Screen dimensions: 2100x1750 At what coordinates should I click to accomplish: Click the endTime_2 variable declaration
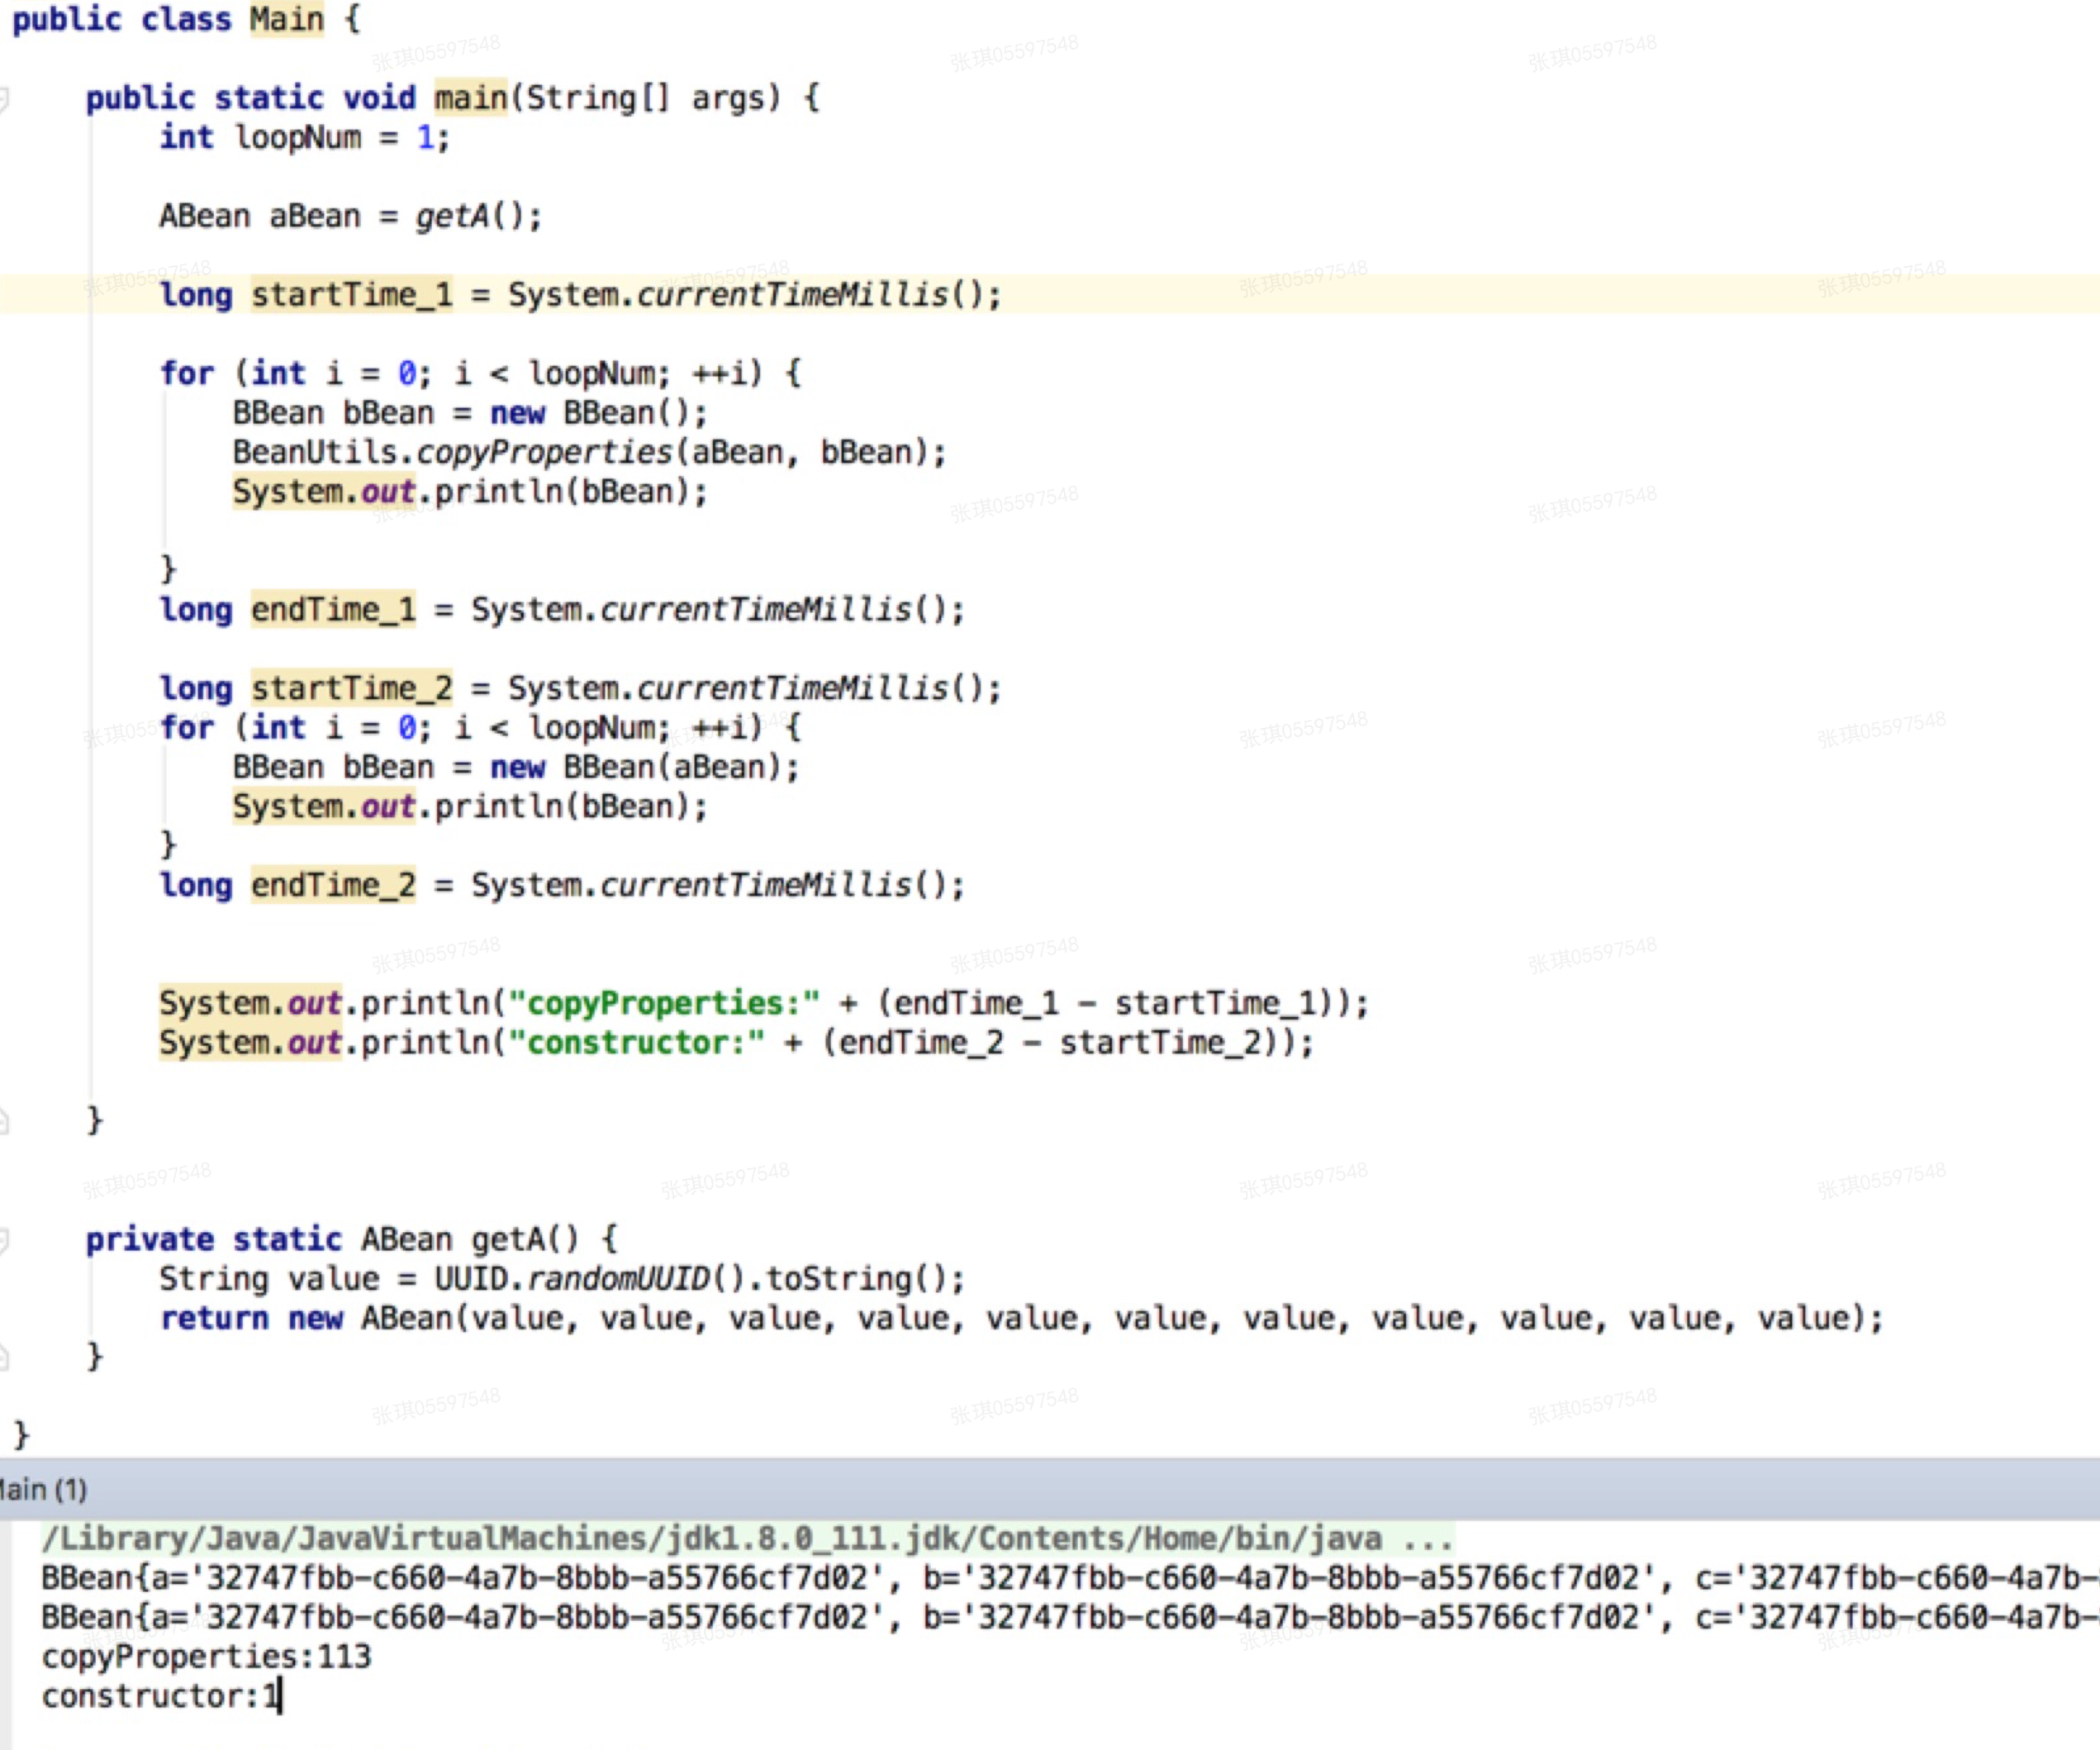tap(332, 886)
